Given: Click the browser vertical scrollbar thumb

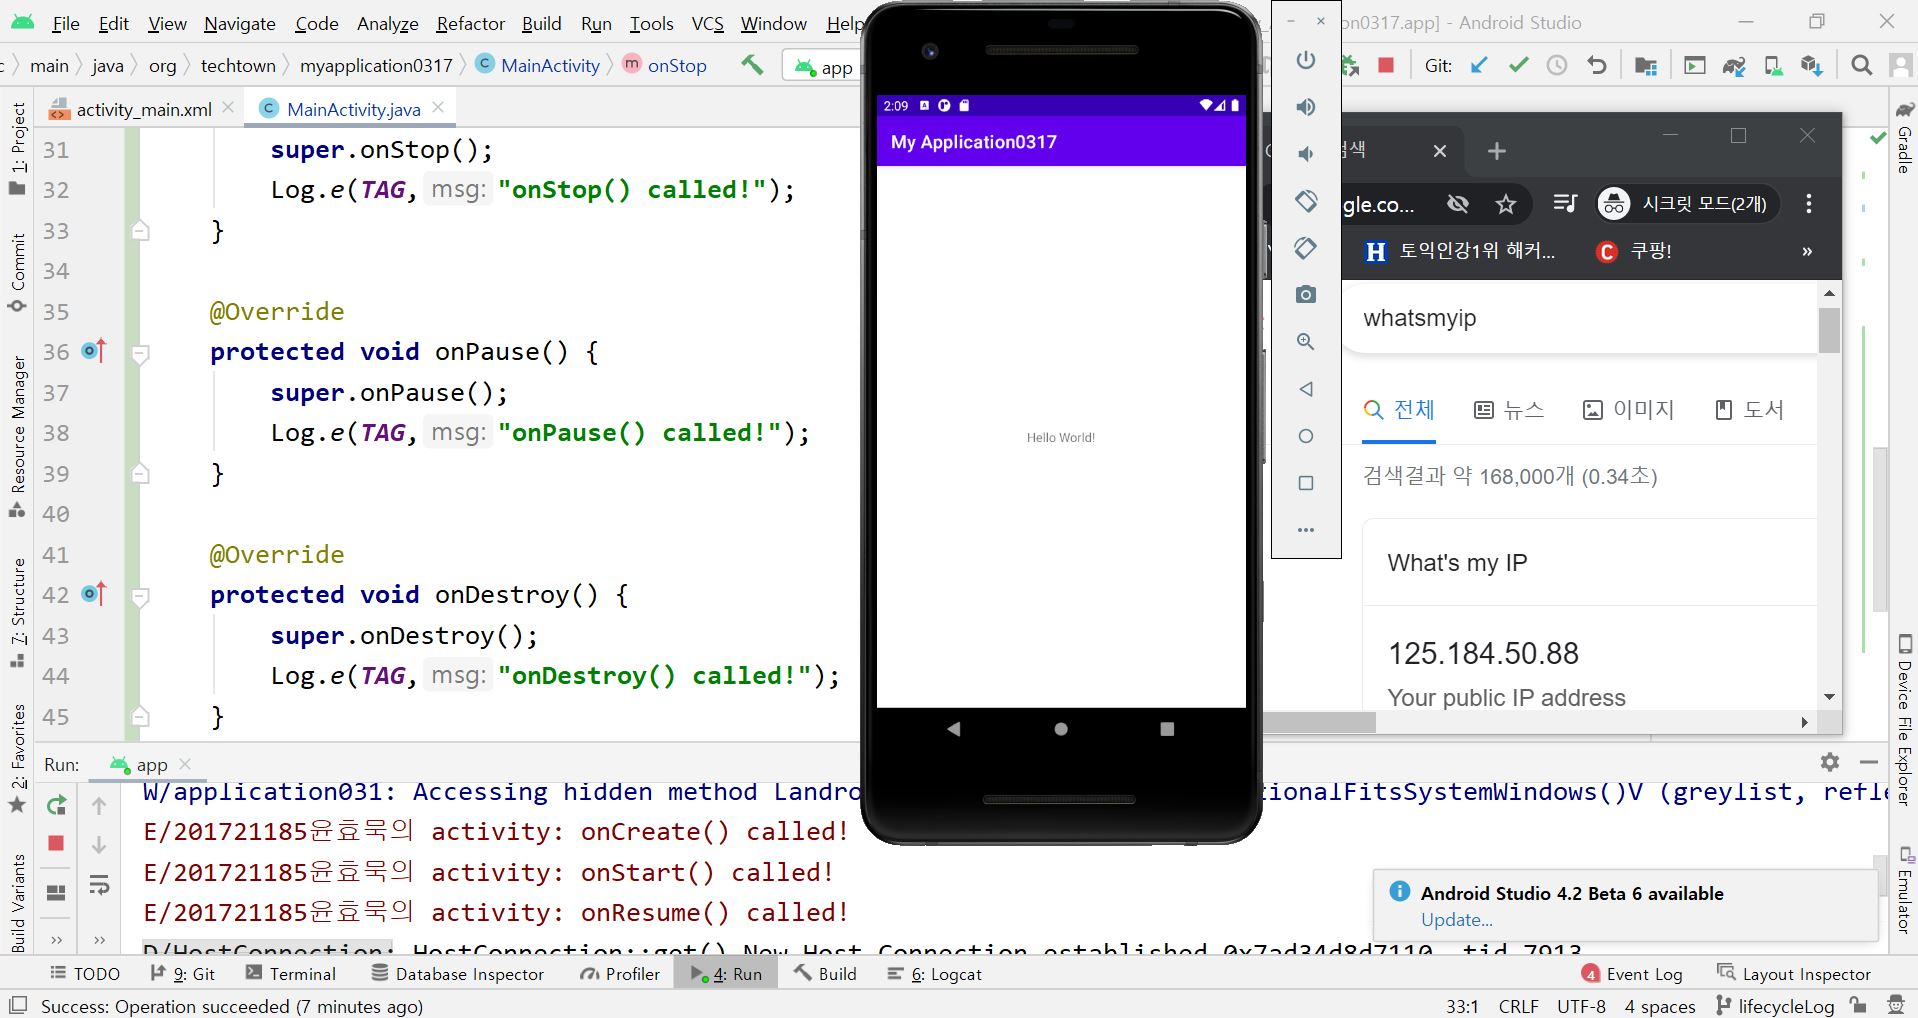Looking at the screenshot, I should [x=1828, y=330].
